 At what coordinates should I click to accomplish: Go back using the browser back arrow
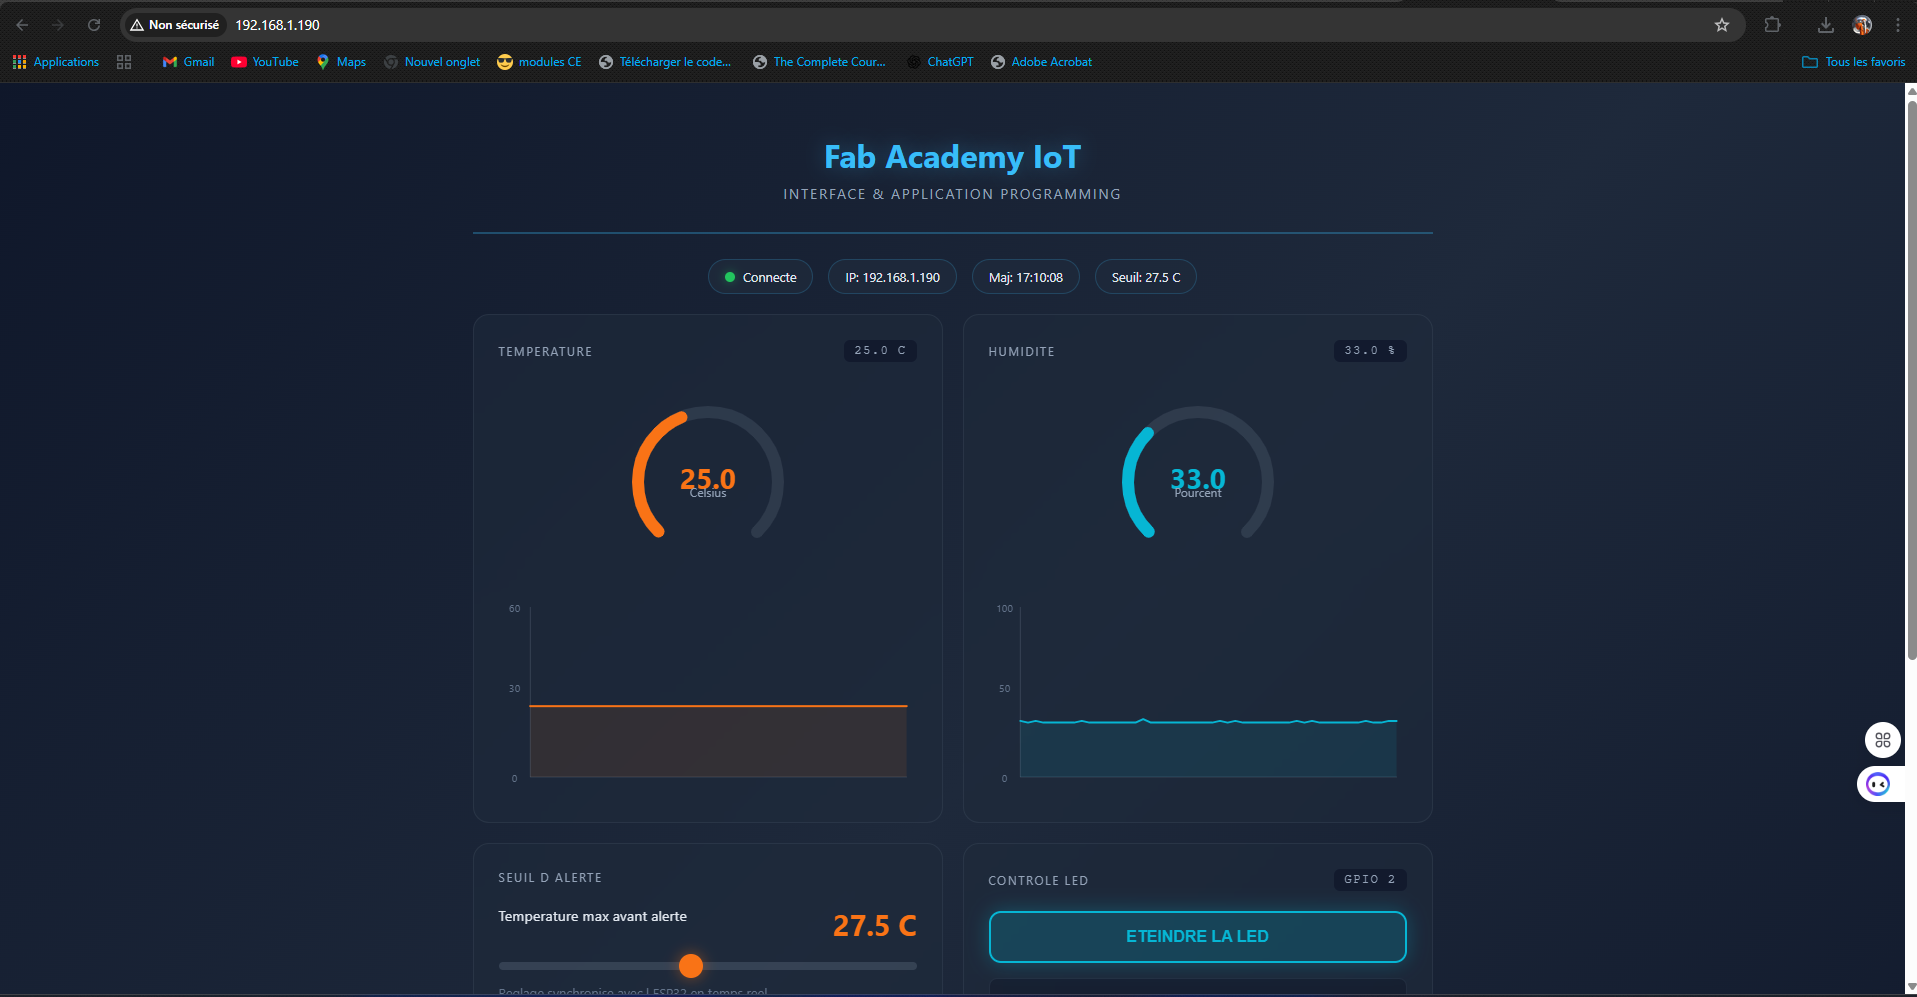[x=22, y=25]
